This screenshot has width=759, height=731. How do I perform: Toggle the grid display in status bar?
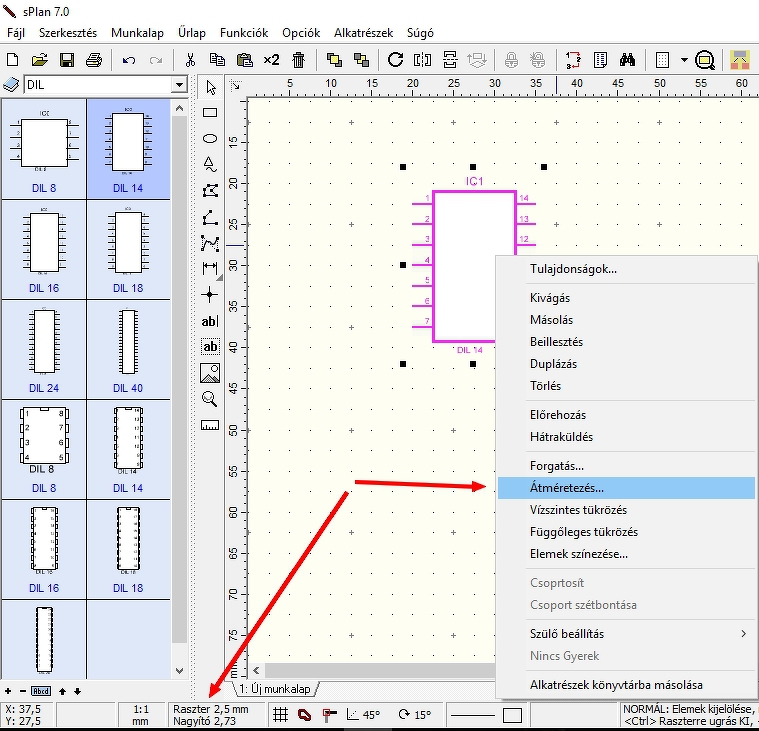point(280,715)
